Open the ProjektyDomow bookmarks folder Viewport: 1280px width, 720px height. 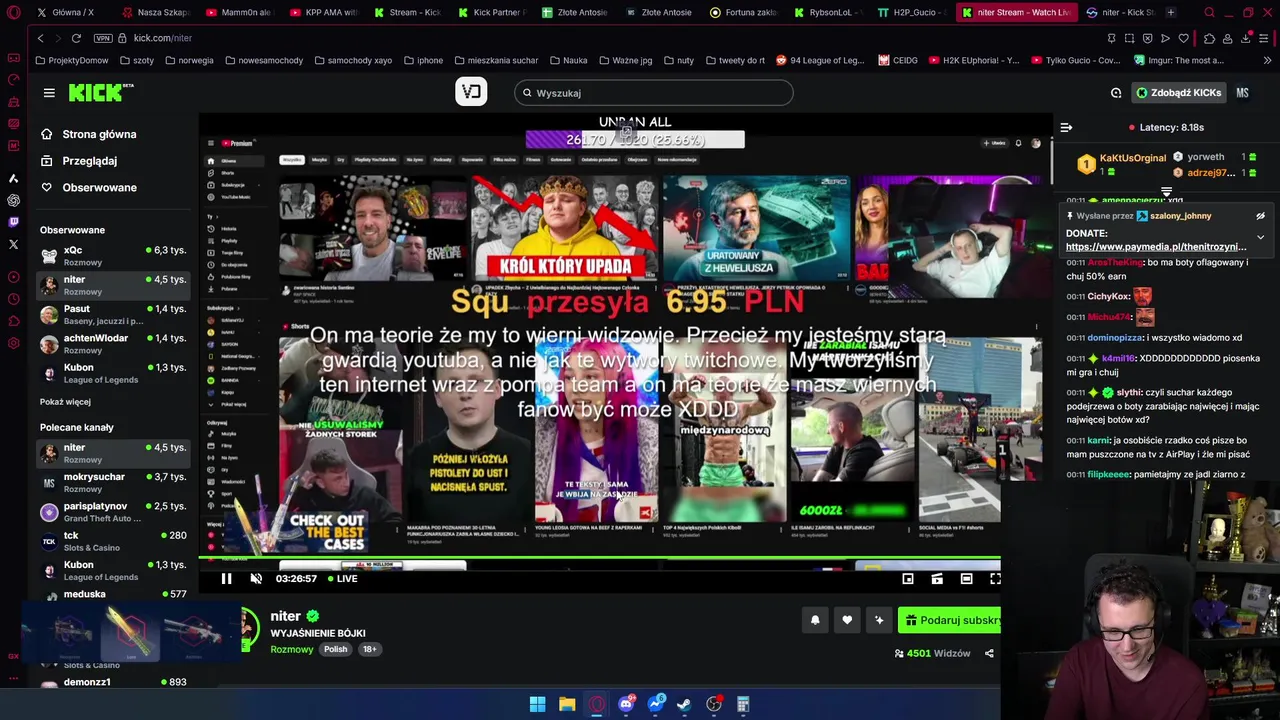pos(71,60)
